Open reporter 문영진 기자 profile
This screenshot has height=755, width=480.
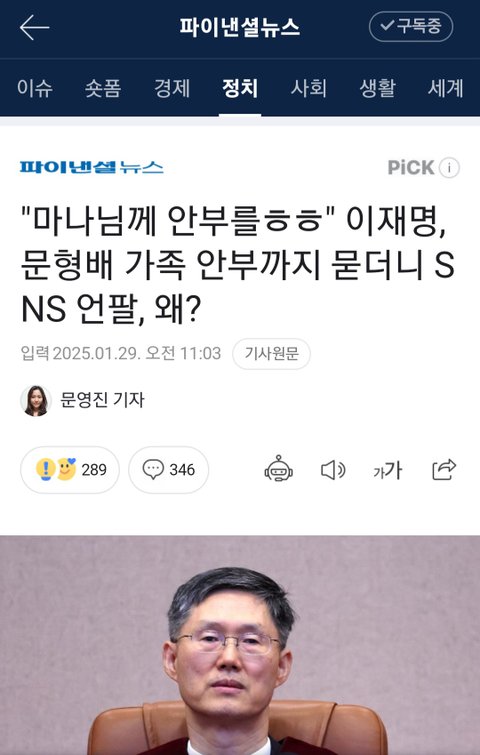[82, 400]
